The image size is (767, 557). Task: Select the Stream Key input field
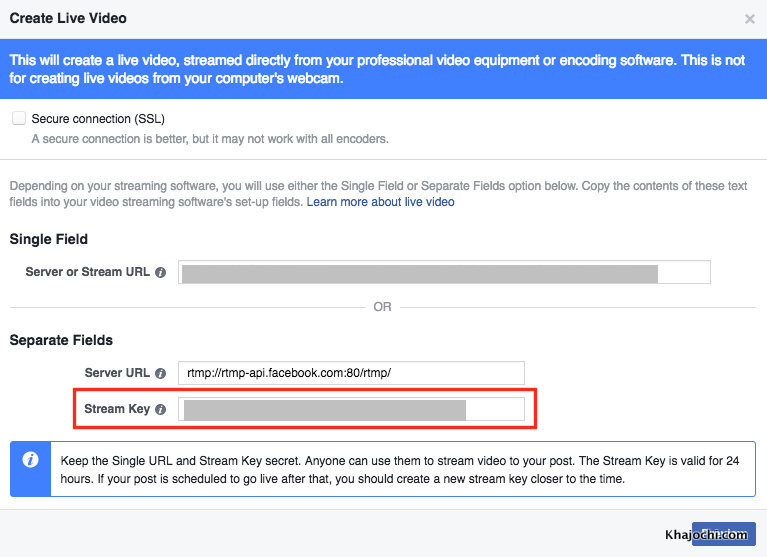coord(351,409)
